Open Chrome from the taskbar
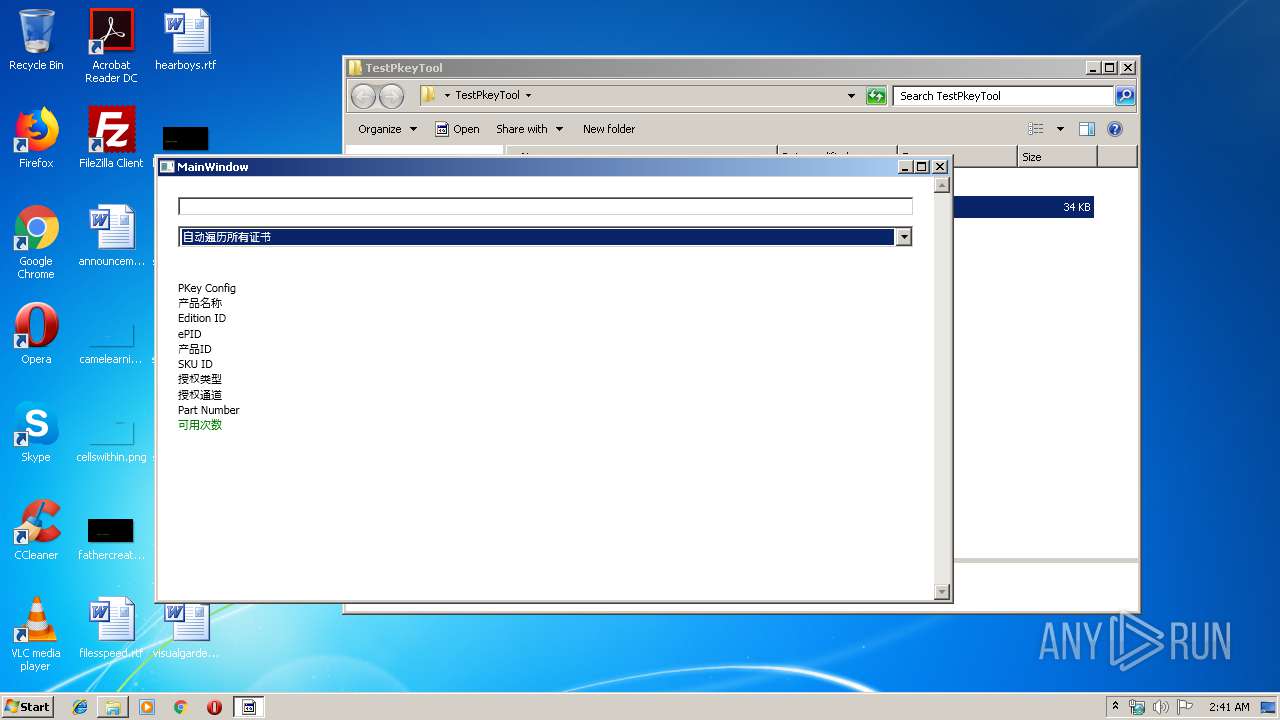Screen dimensions: 1280x720 click(x=180, y=707)
